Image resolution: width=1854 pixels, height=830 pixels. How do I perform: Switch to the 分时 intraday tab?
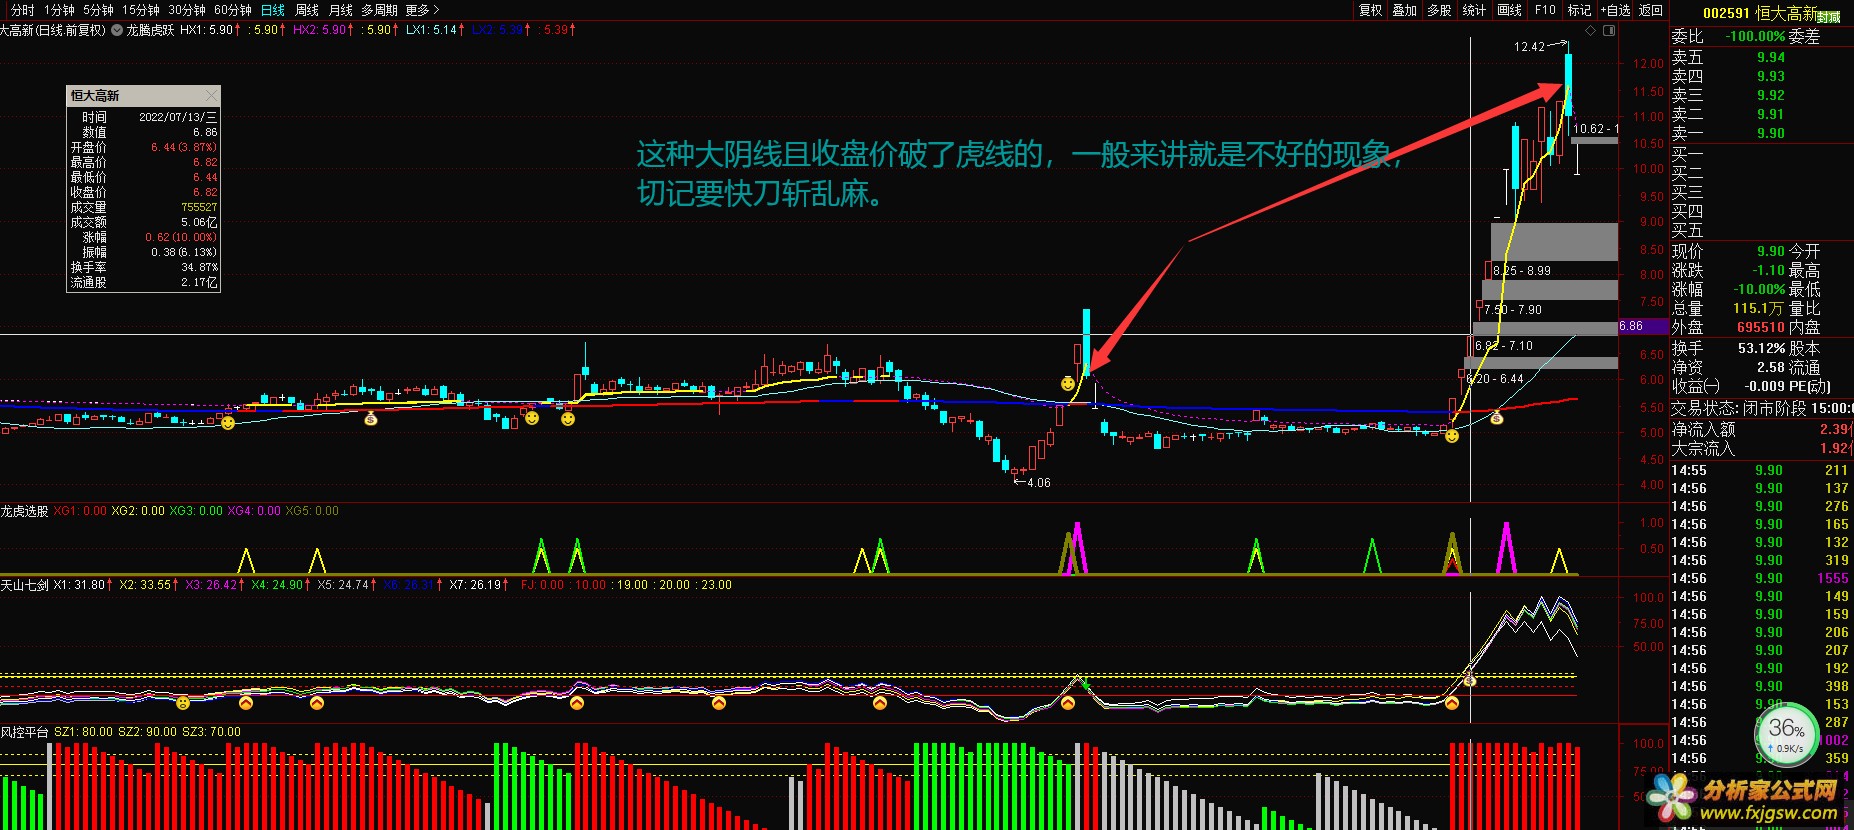(x=22, y=10)
